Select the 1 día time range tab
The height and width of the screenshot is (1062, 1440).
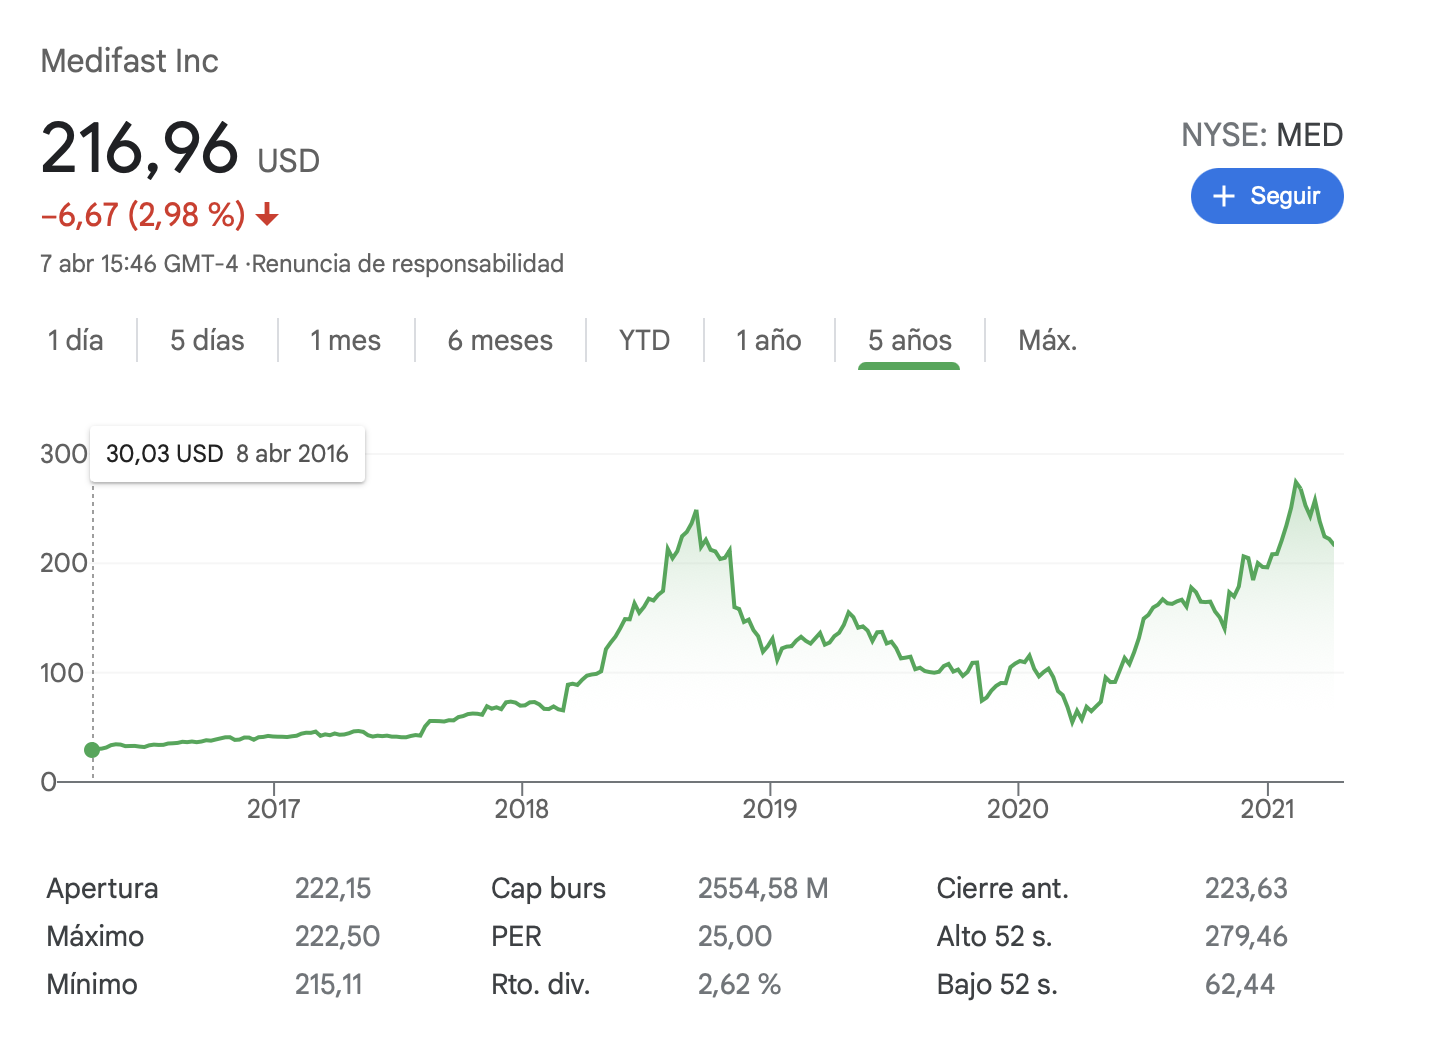point(76,340)
